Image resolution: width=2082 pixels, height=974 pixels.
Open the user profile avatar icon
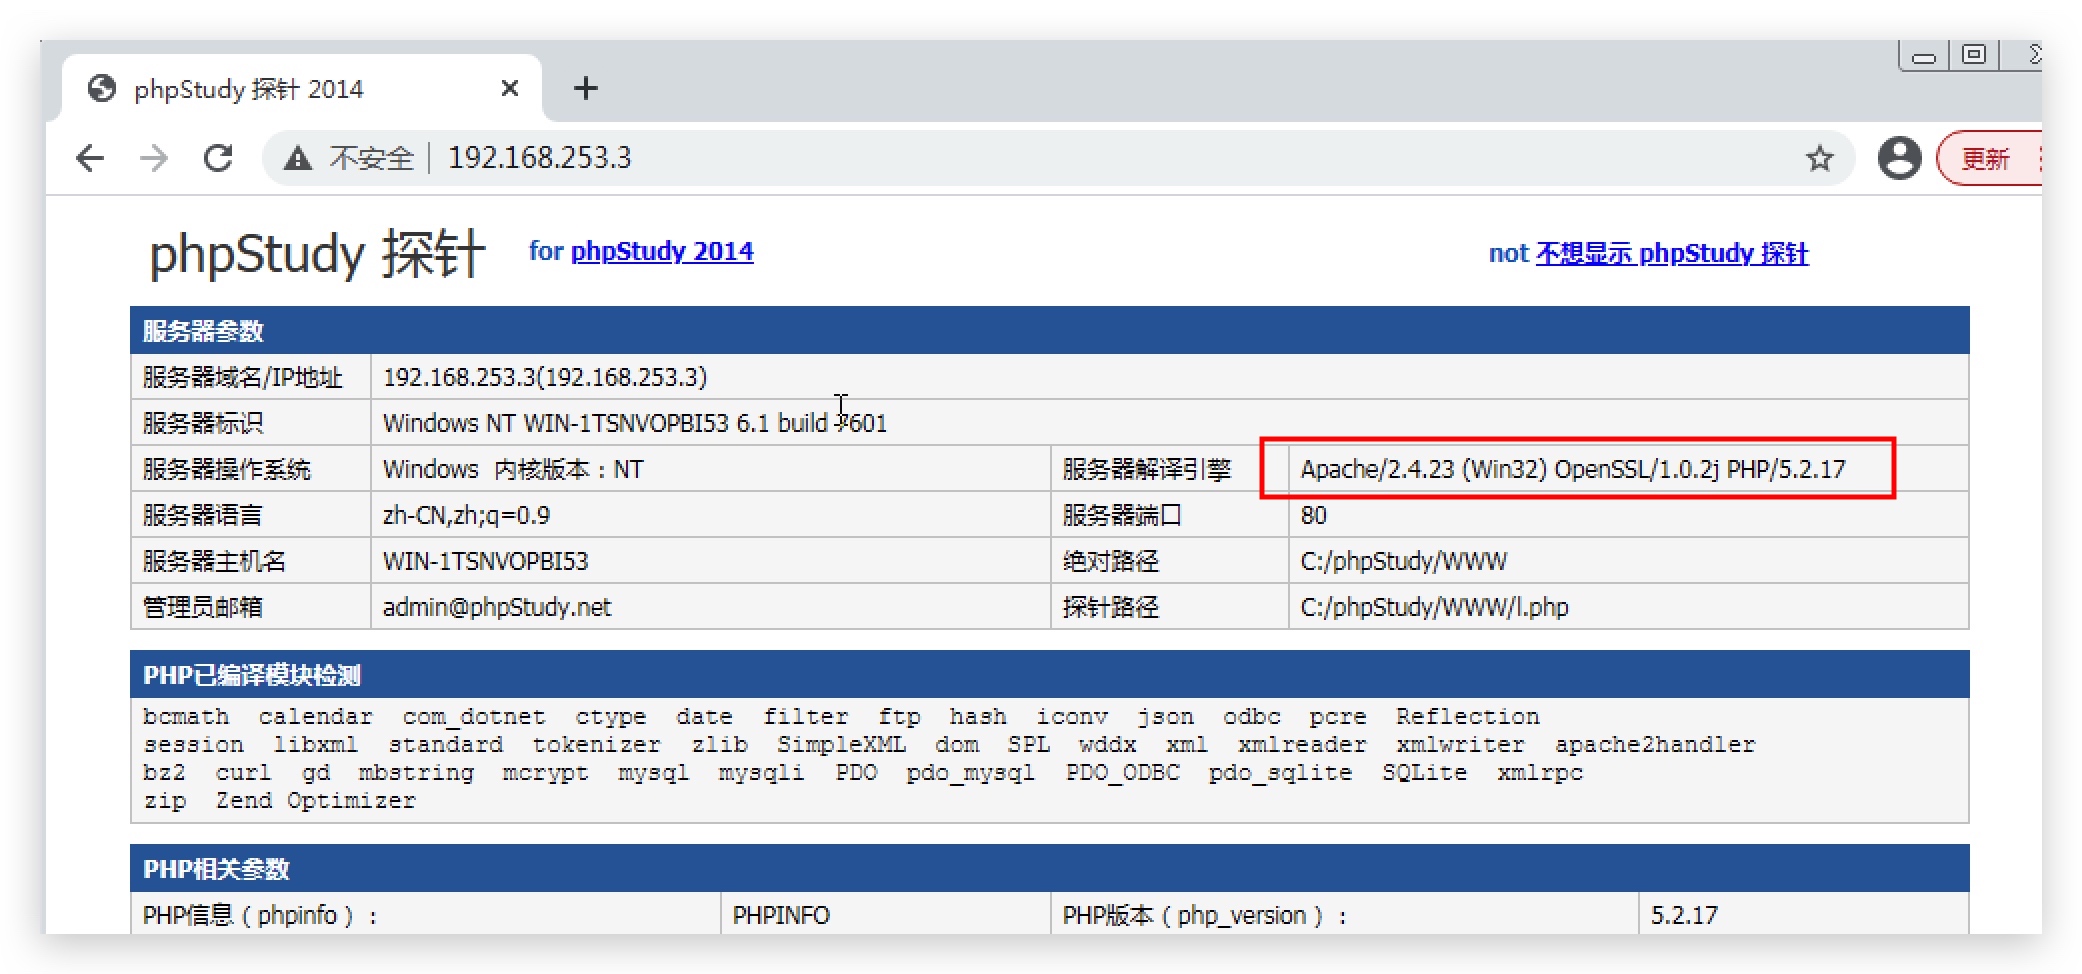pos(1899,158)
